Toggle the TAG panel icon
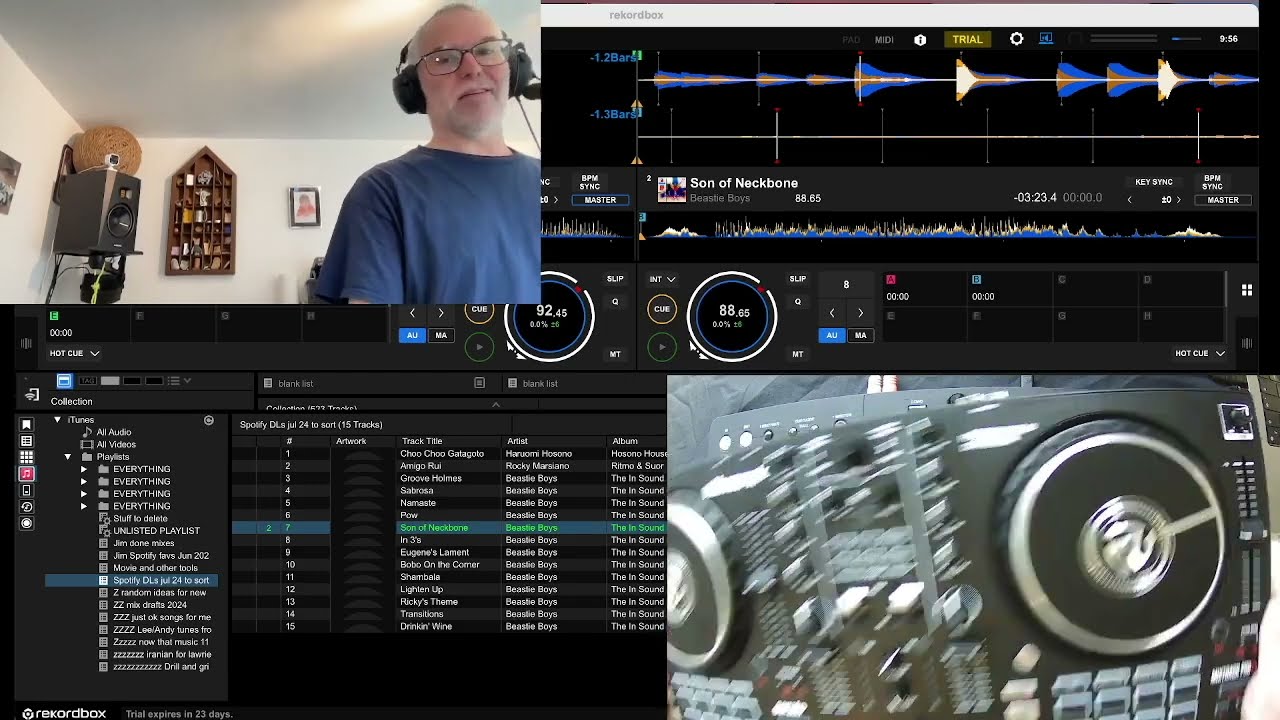Image resolution: width=1280 pixels, height=720 pixels. point(87,381)
